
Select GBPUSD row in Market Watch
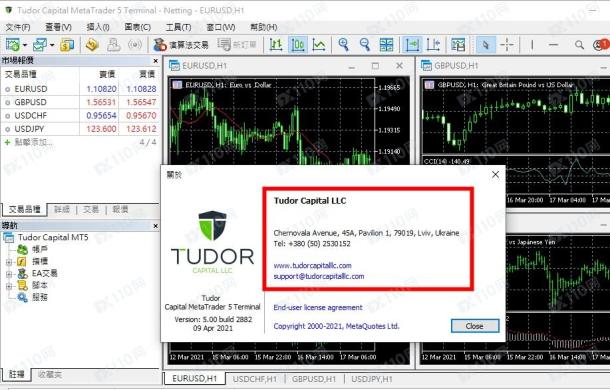[x=80, y=102]
